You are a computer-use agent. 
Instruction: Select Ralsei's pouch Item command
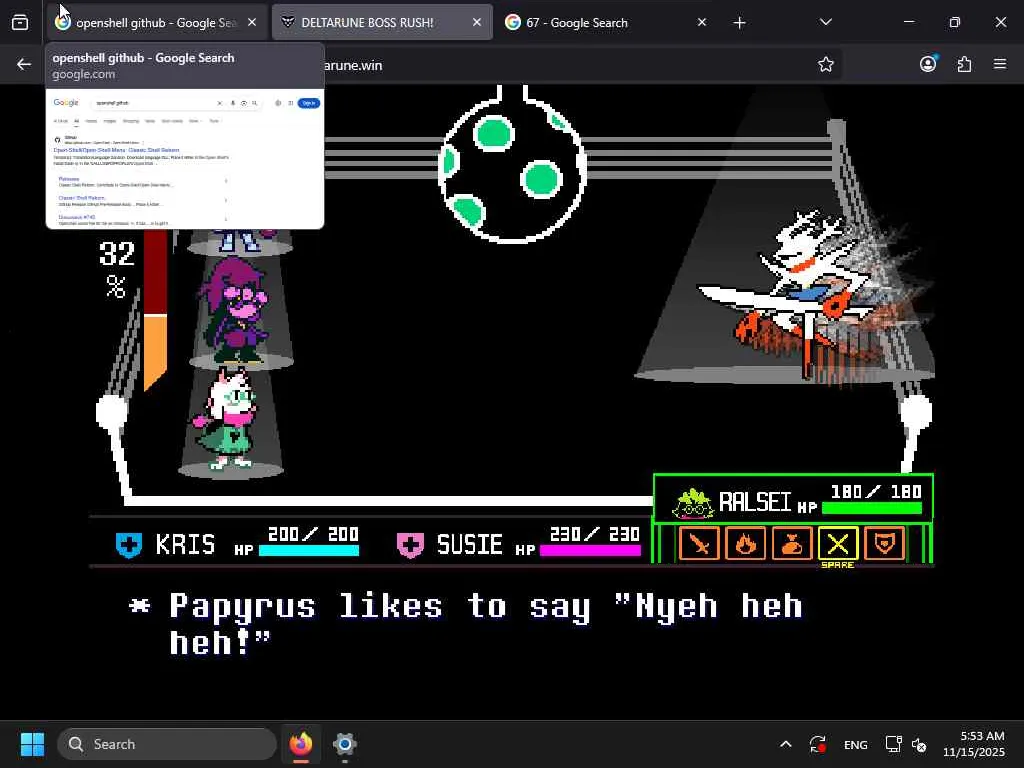(792, 543)
